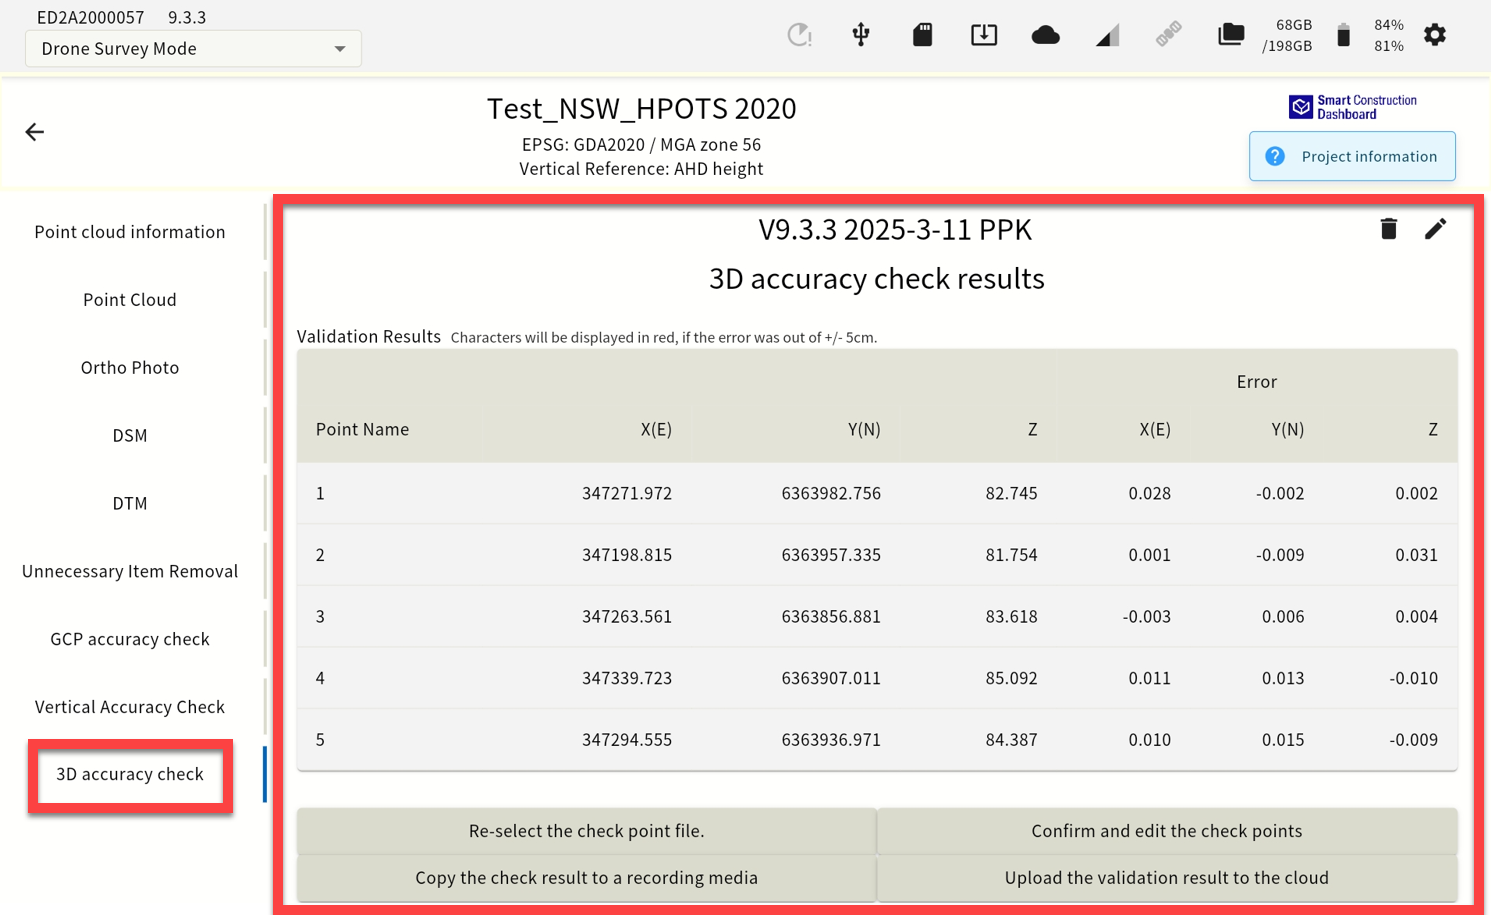Click the Project information button

pos(1352,156)
